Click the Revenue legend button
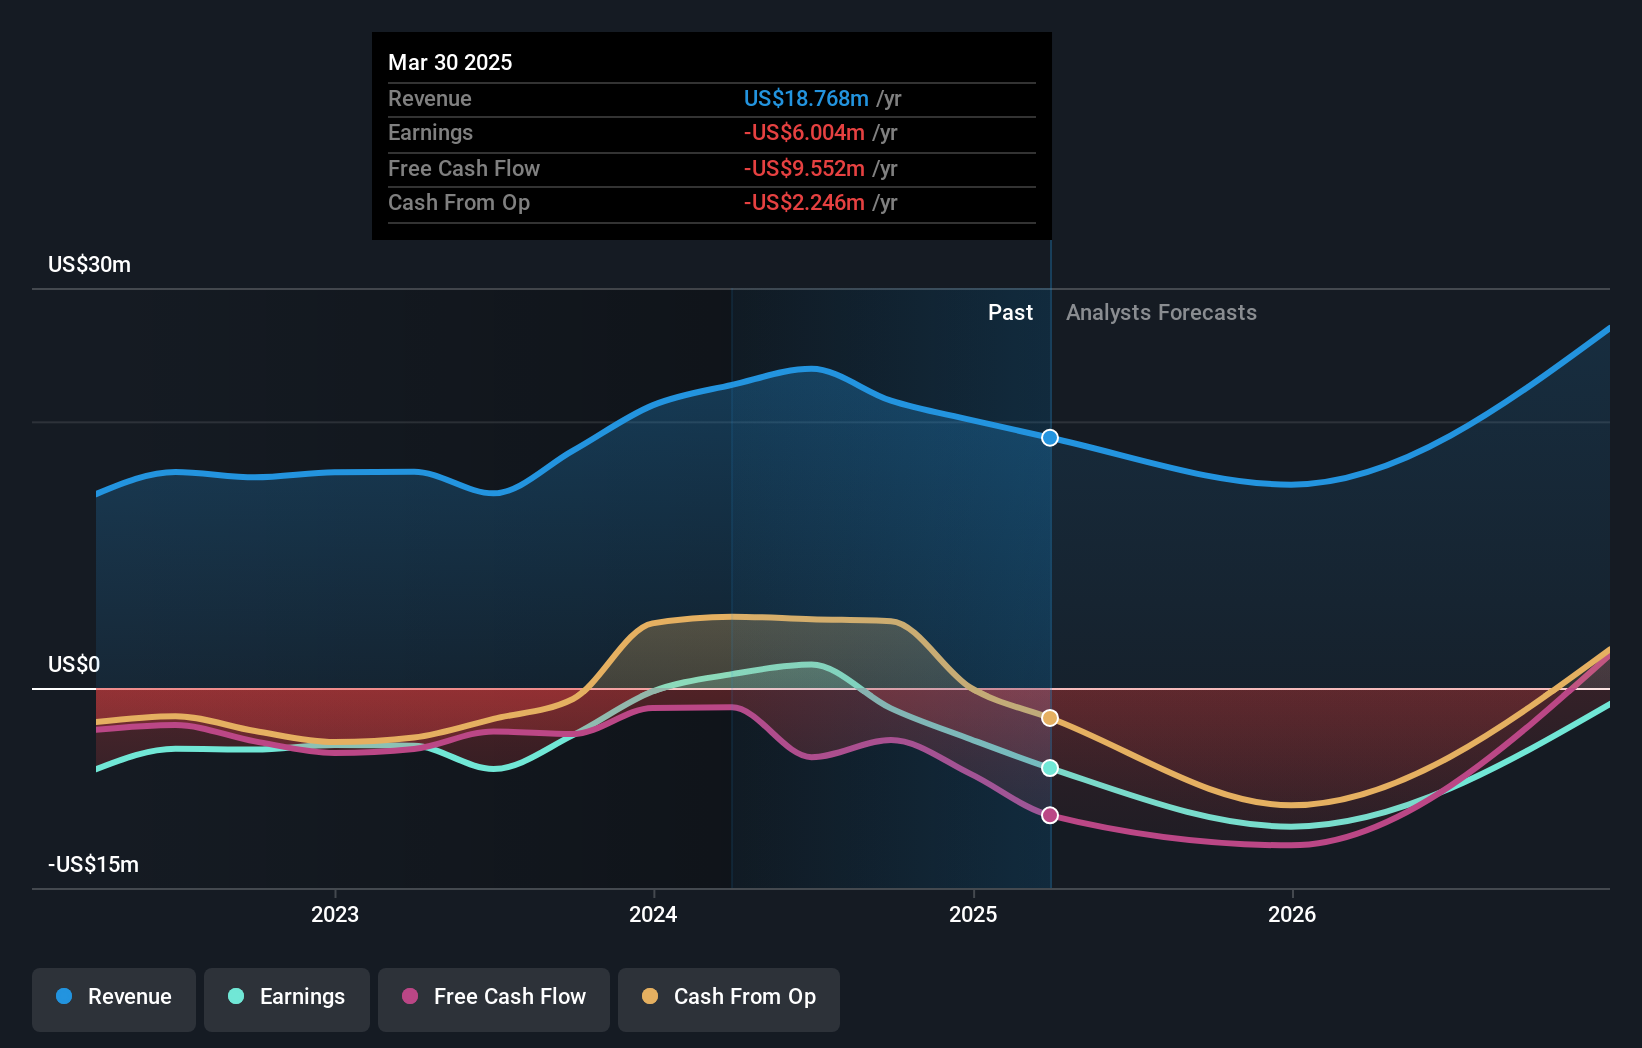This screenshot has height=1048, width=1642. tap(113, 999)
